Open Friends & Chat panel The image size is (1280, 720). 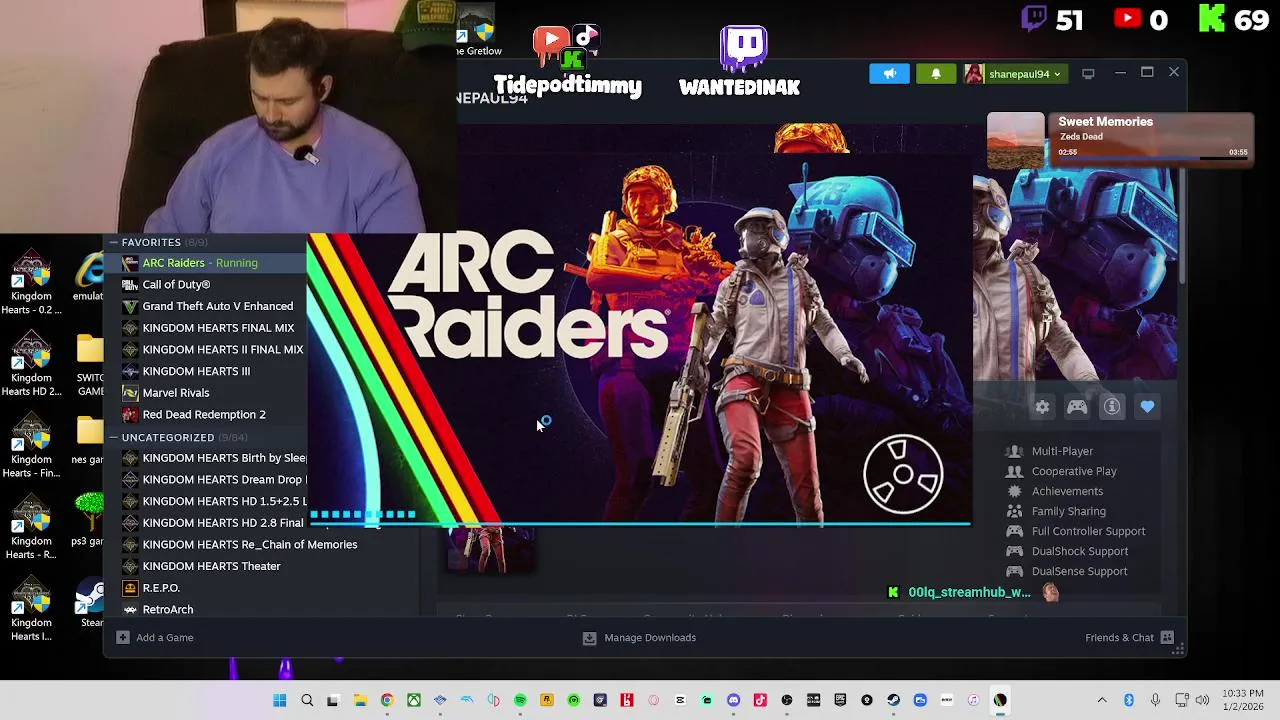point(1129,637)
